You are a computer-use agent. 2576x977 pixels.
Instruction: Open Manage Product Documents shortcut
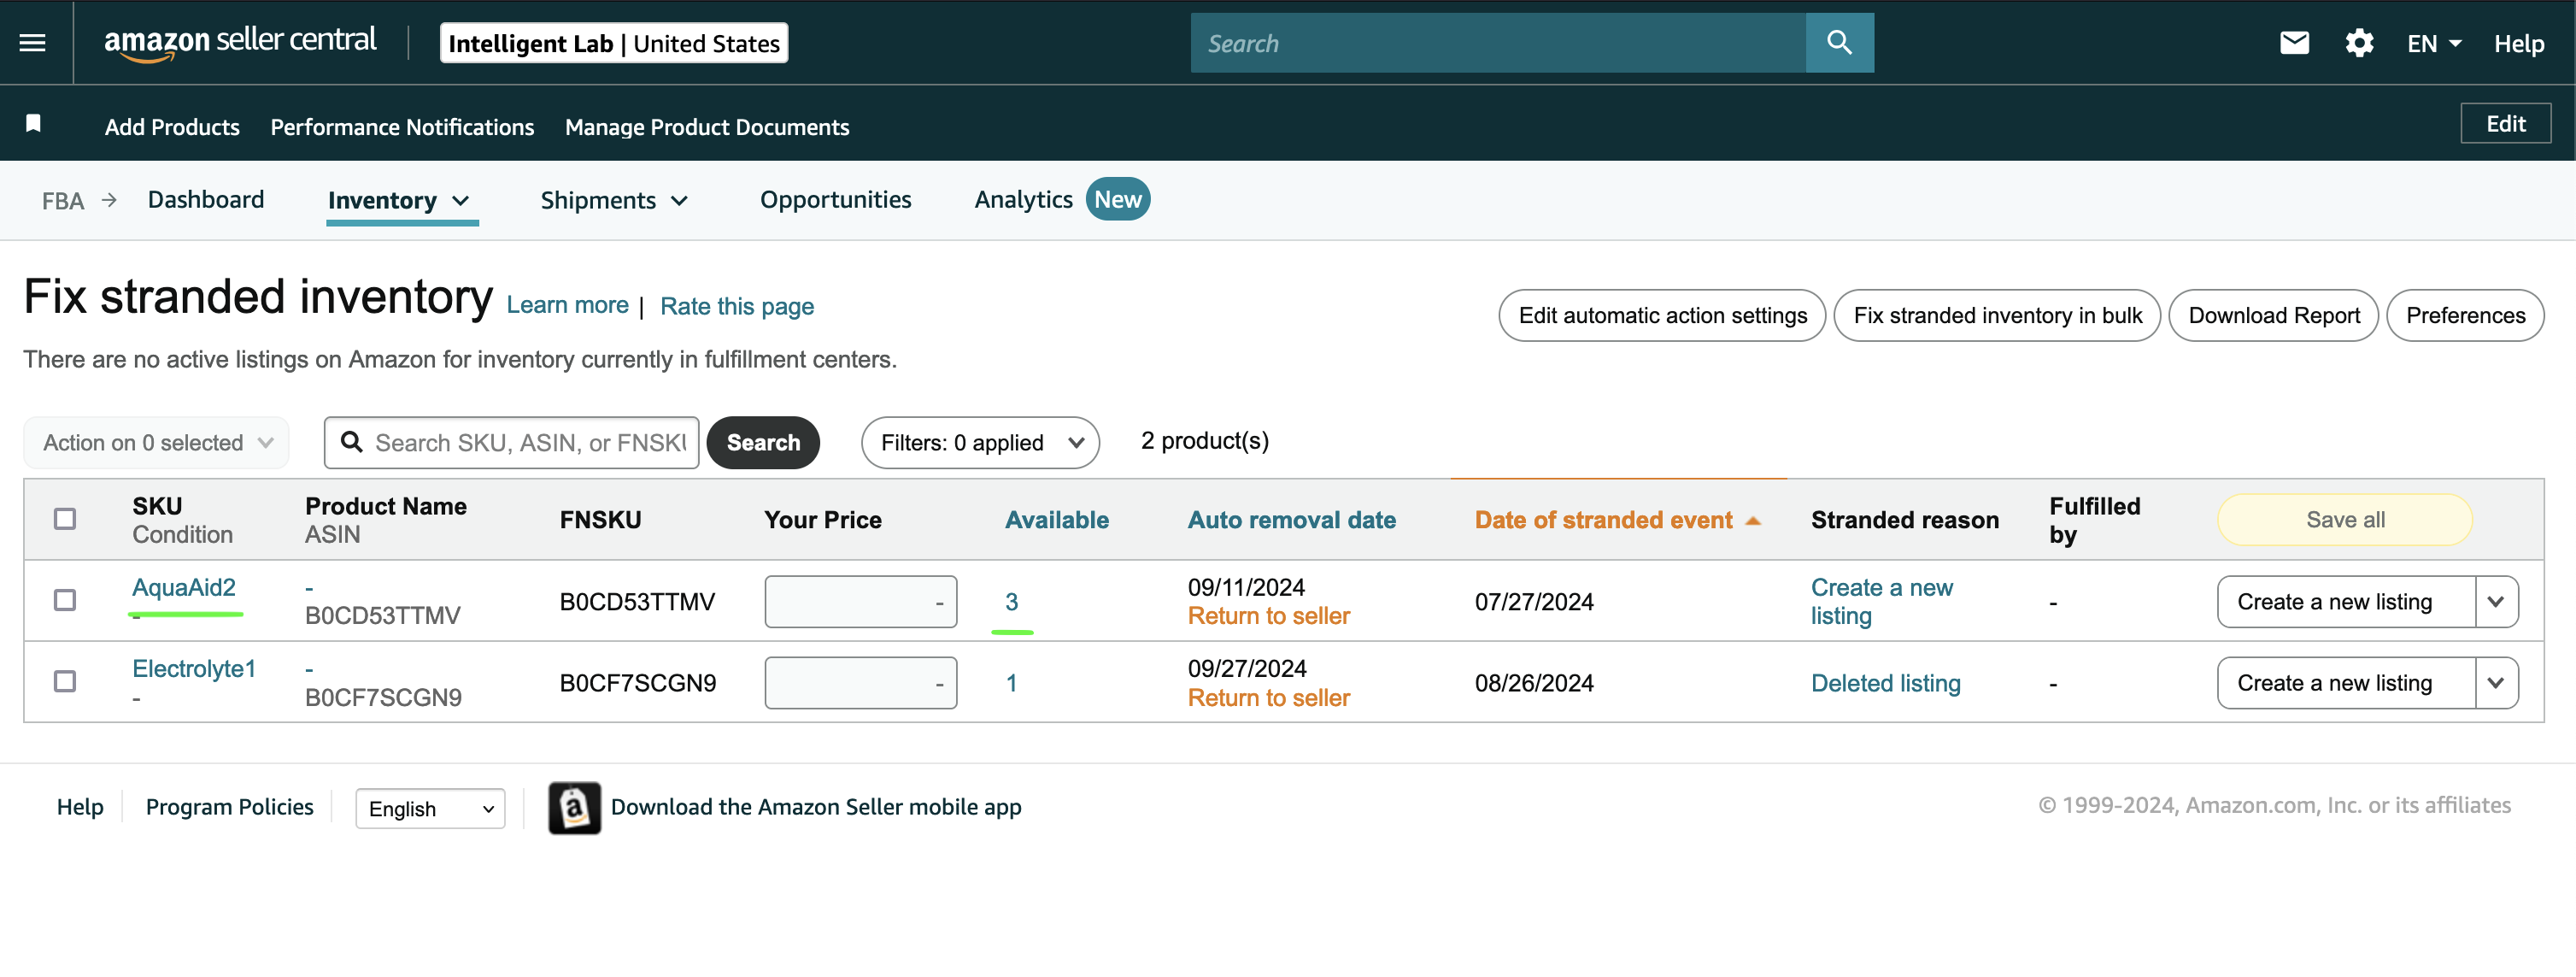pos(707,127)
